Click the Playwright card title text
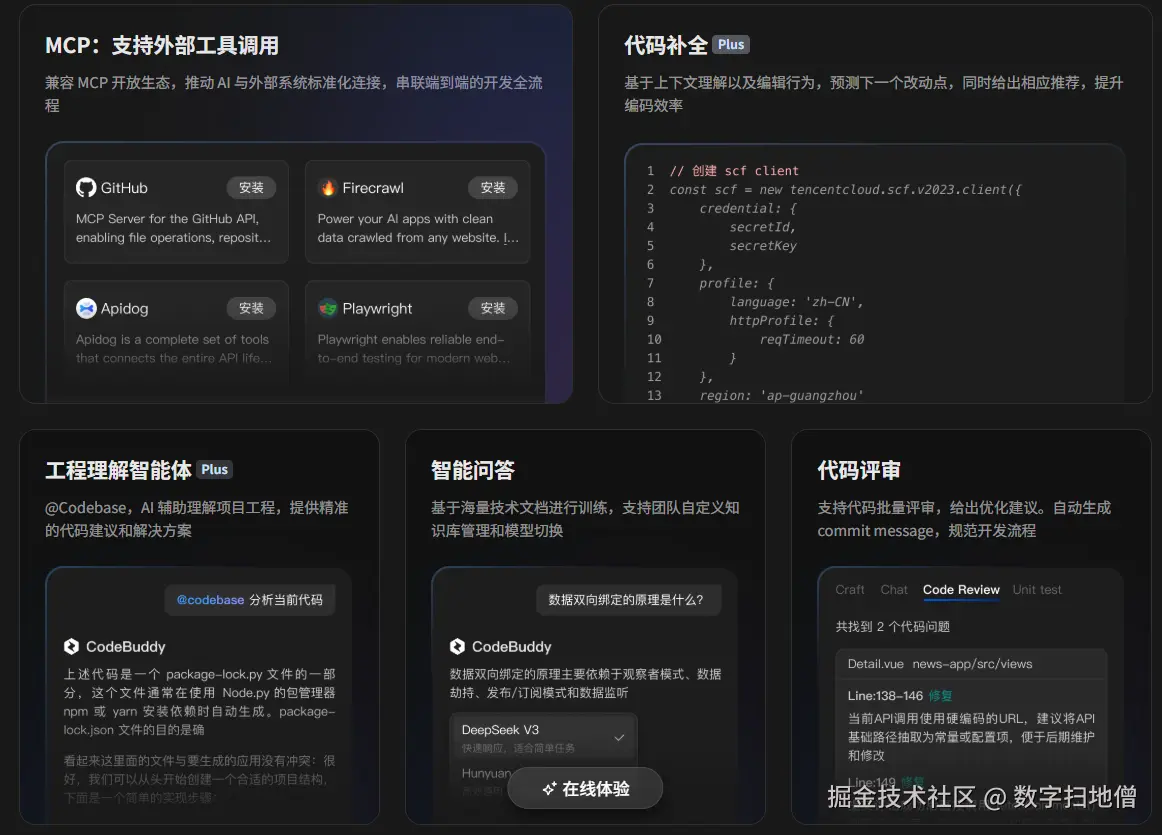 point(376,308)
